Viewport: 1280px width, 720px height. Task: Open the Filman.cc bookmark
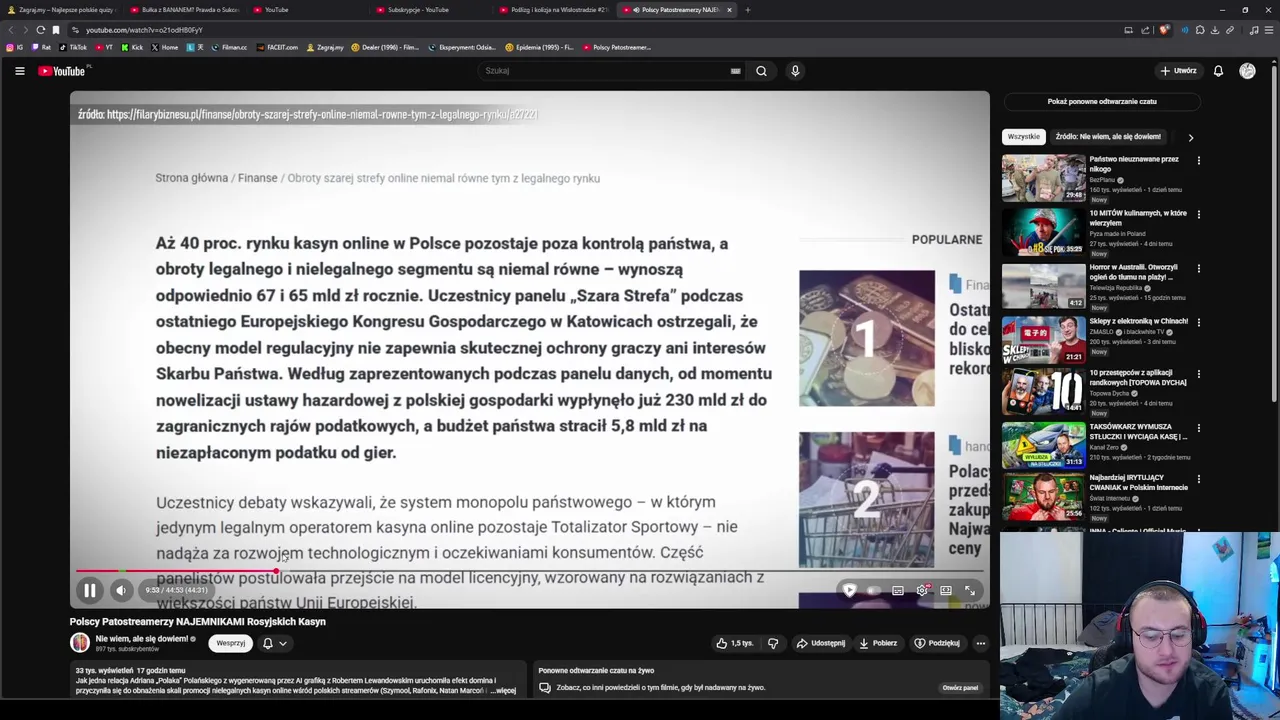(x=229, y=47)
